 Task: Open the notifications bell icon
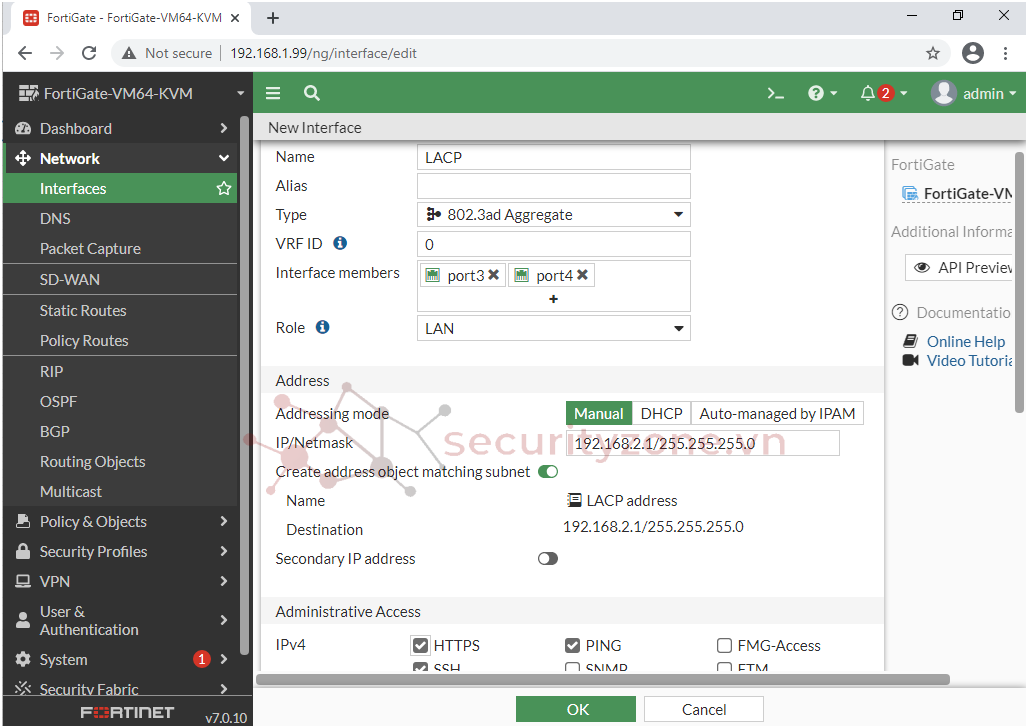pos(867,93)
